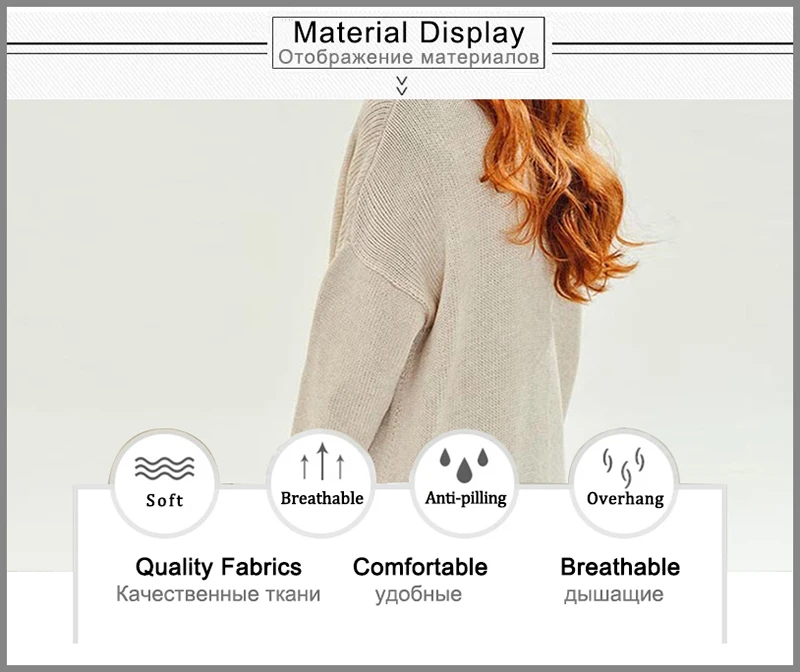Click the 'Comfortable' bold text

pos(420,567)
